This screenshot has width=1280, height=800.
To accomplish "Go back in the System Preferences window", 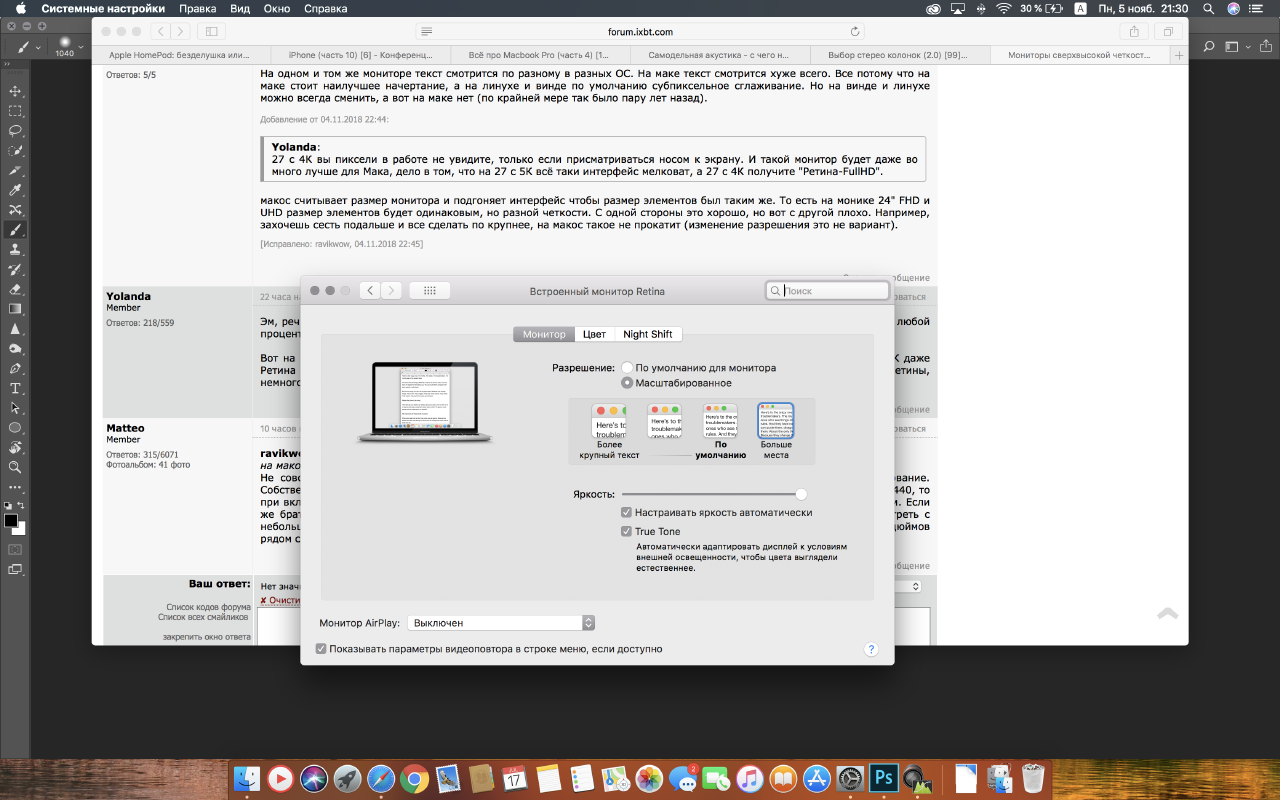I will [370, 291].
